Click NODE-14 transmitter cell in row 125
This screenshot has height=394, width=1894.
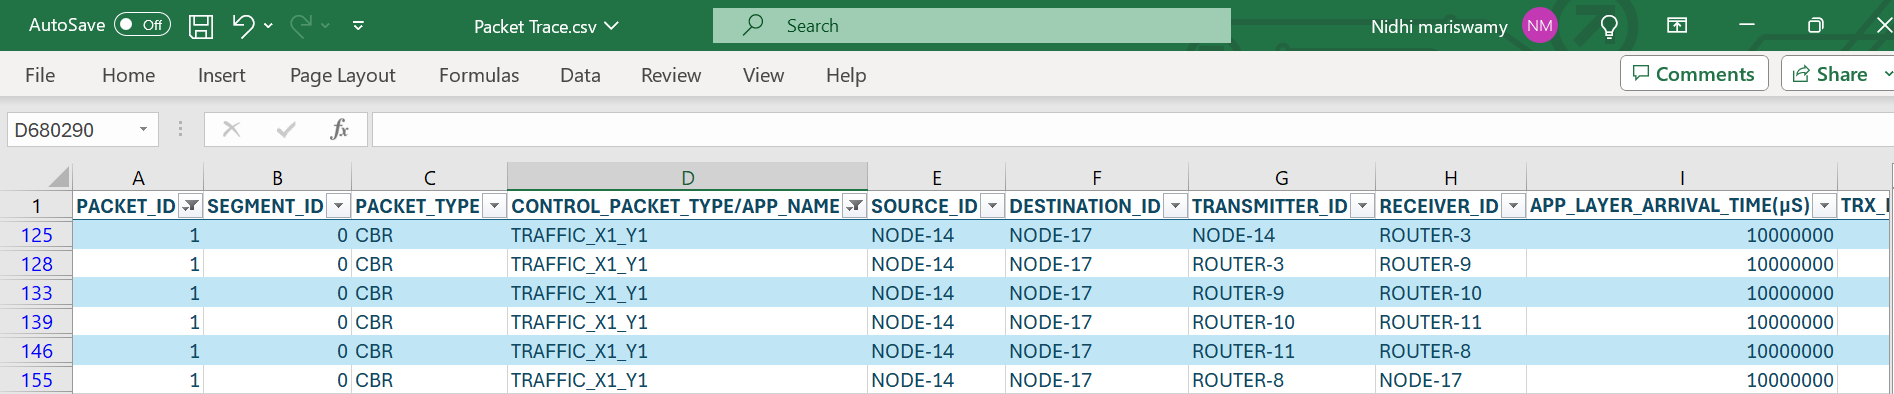[x=1281, y=235]
